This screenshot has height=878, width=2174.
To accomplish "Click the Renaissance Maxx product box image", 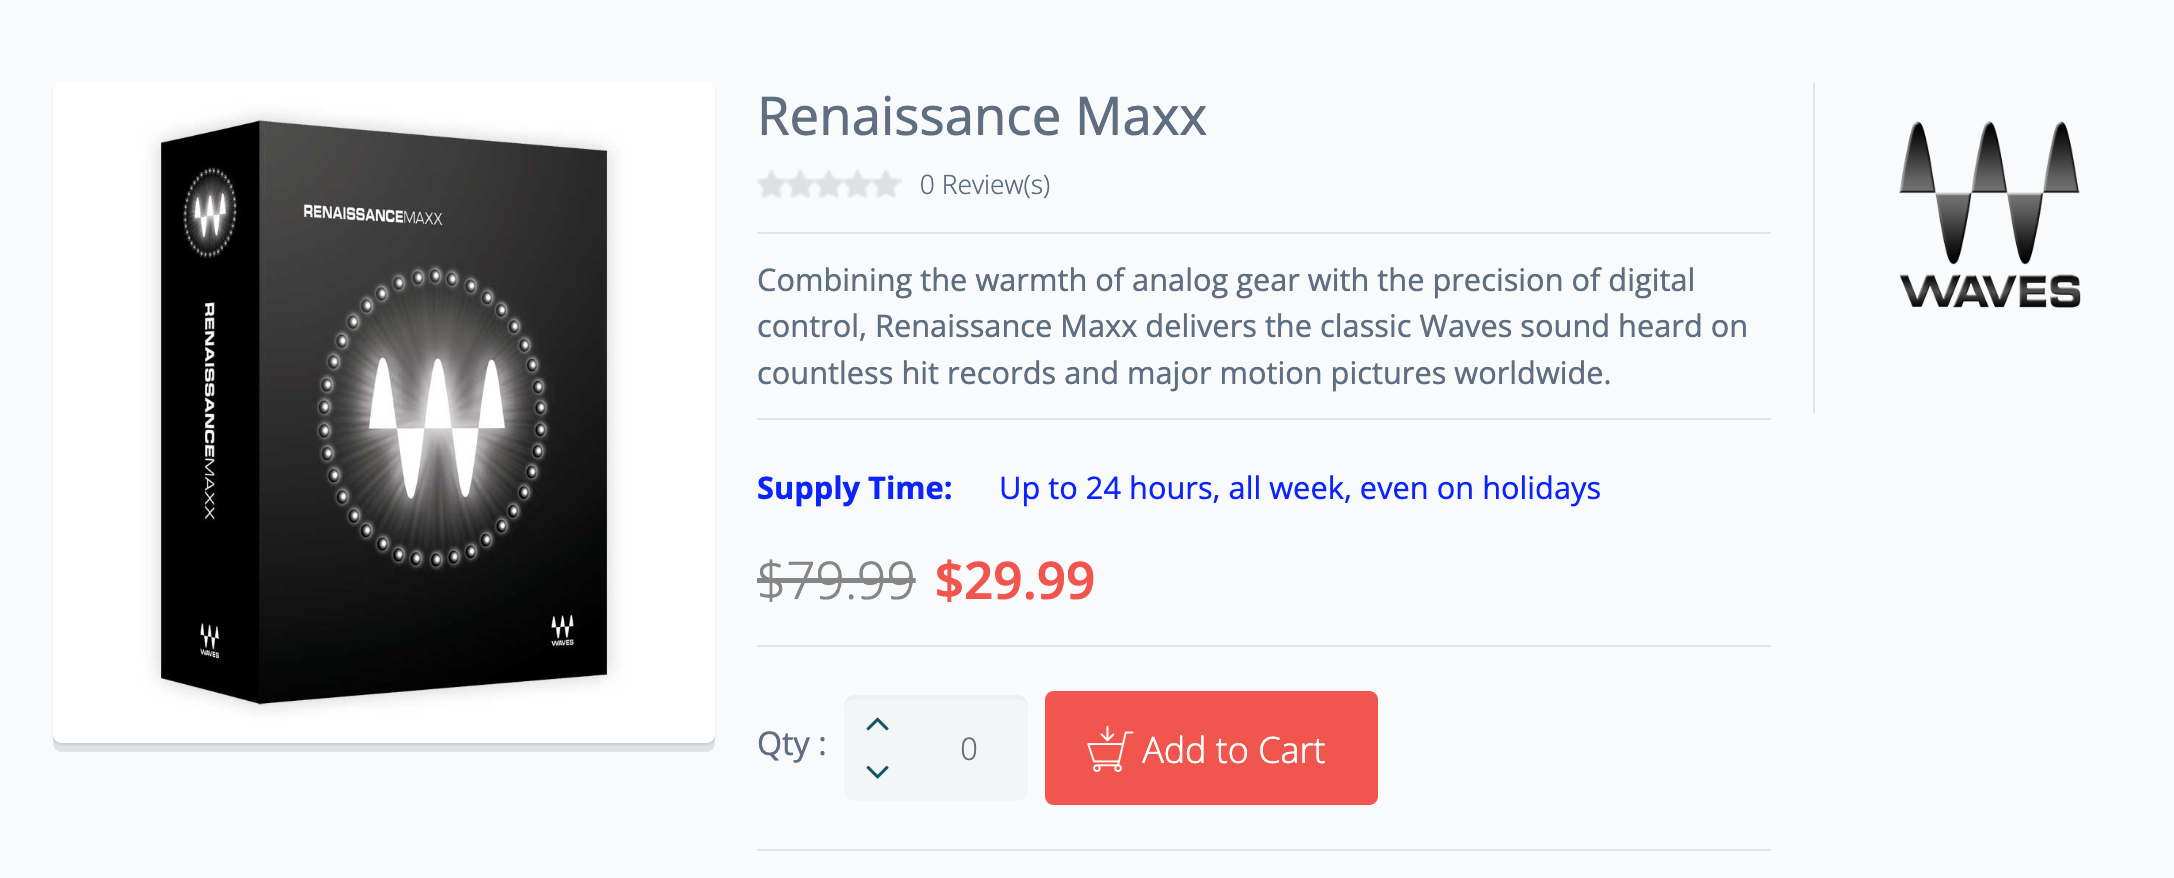I will pos(384,412).
